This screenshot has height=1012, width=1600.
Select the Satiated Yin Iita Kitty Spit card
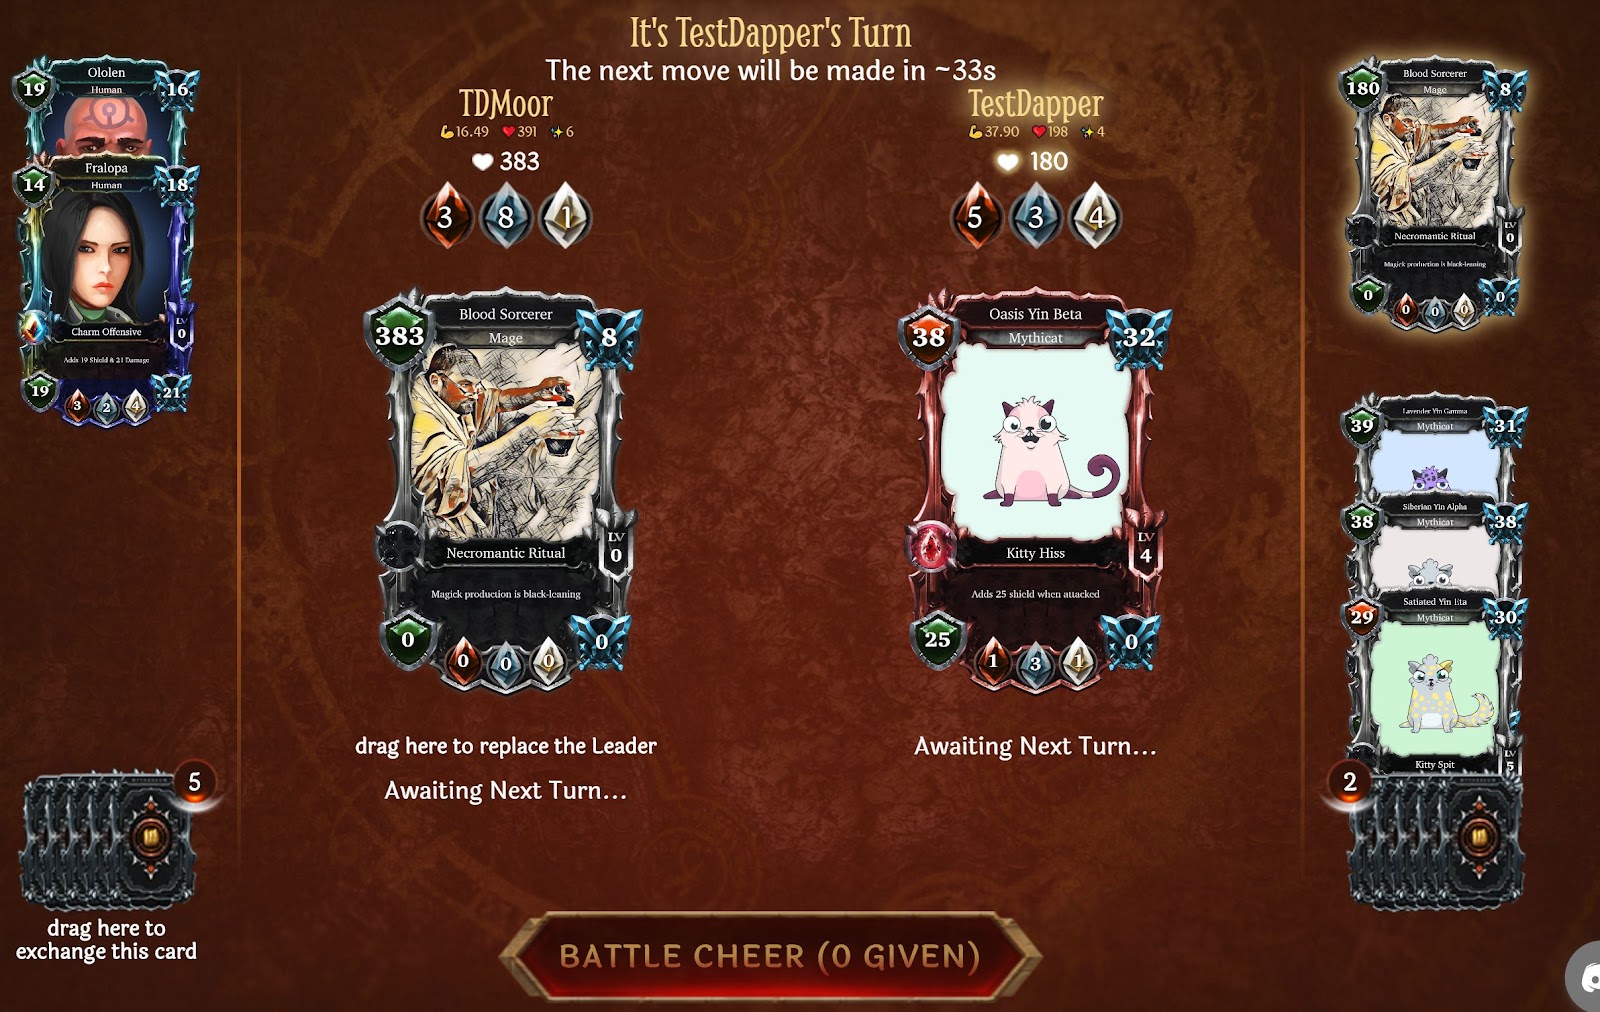click(1435, 682)
